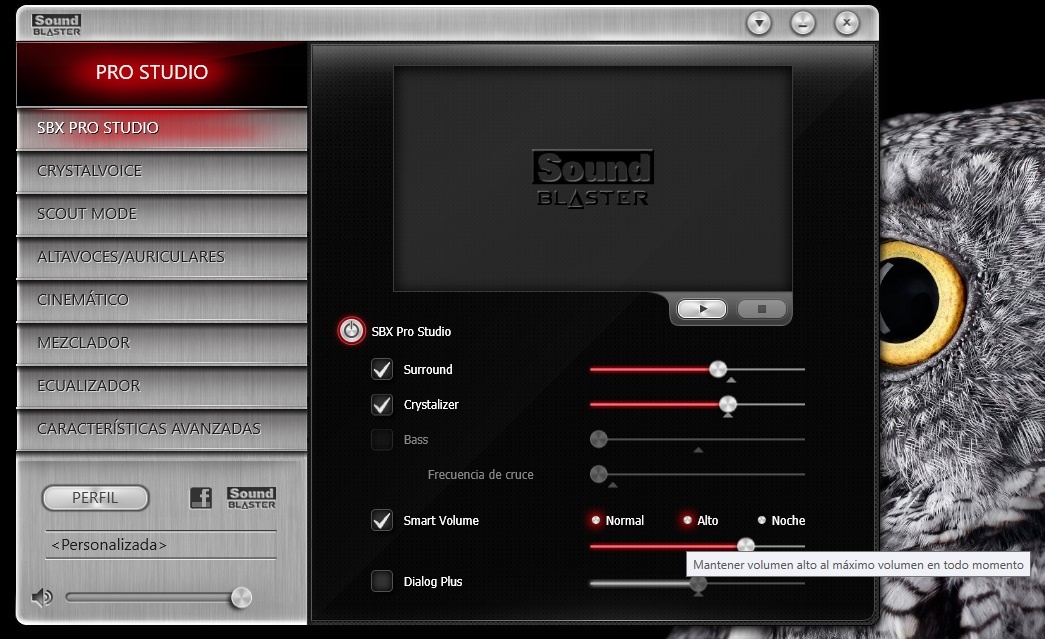
Task: Minimize the Sound Blaster window
Action: 803,23
